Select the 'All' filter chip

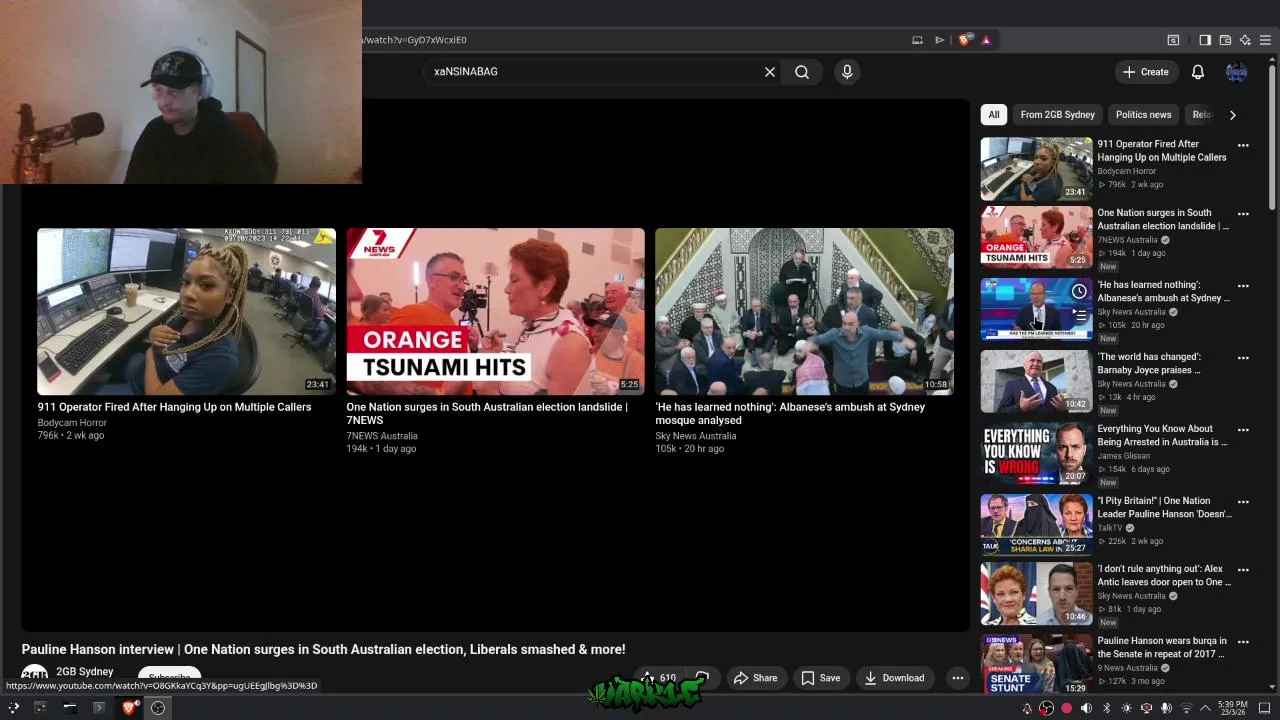point(993,115)
